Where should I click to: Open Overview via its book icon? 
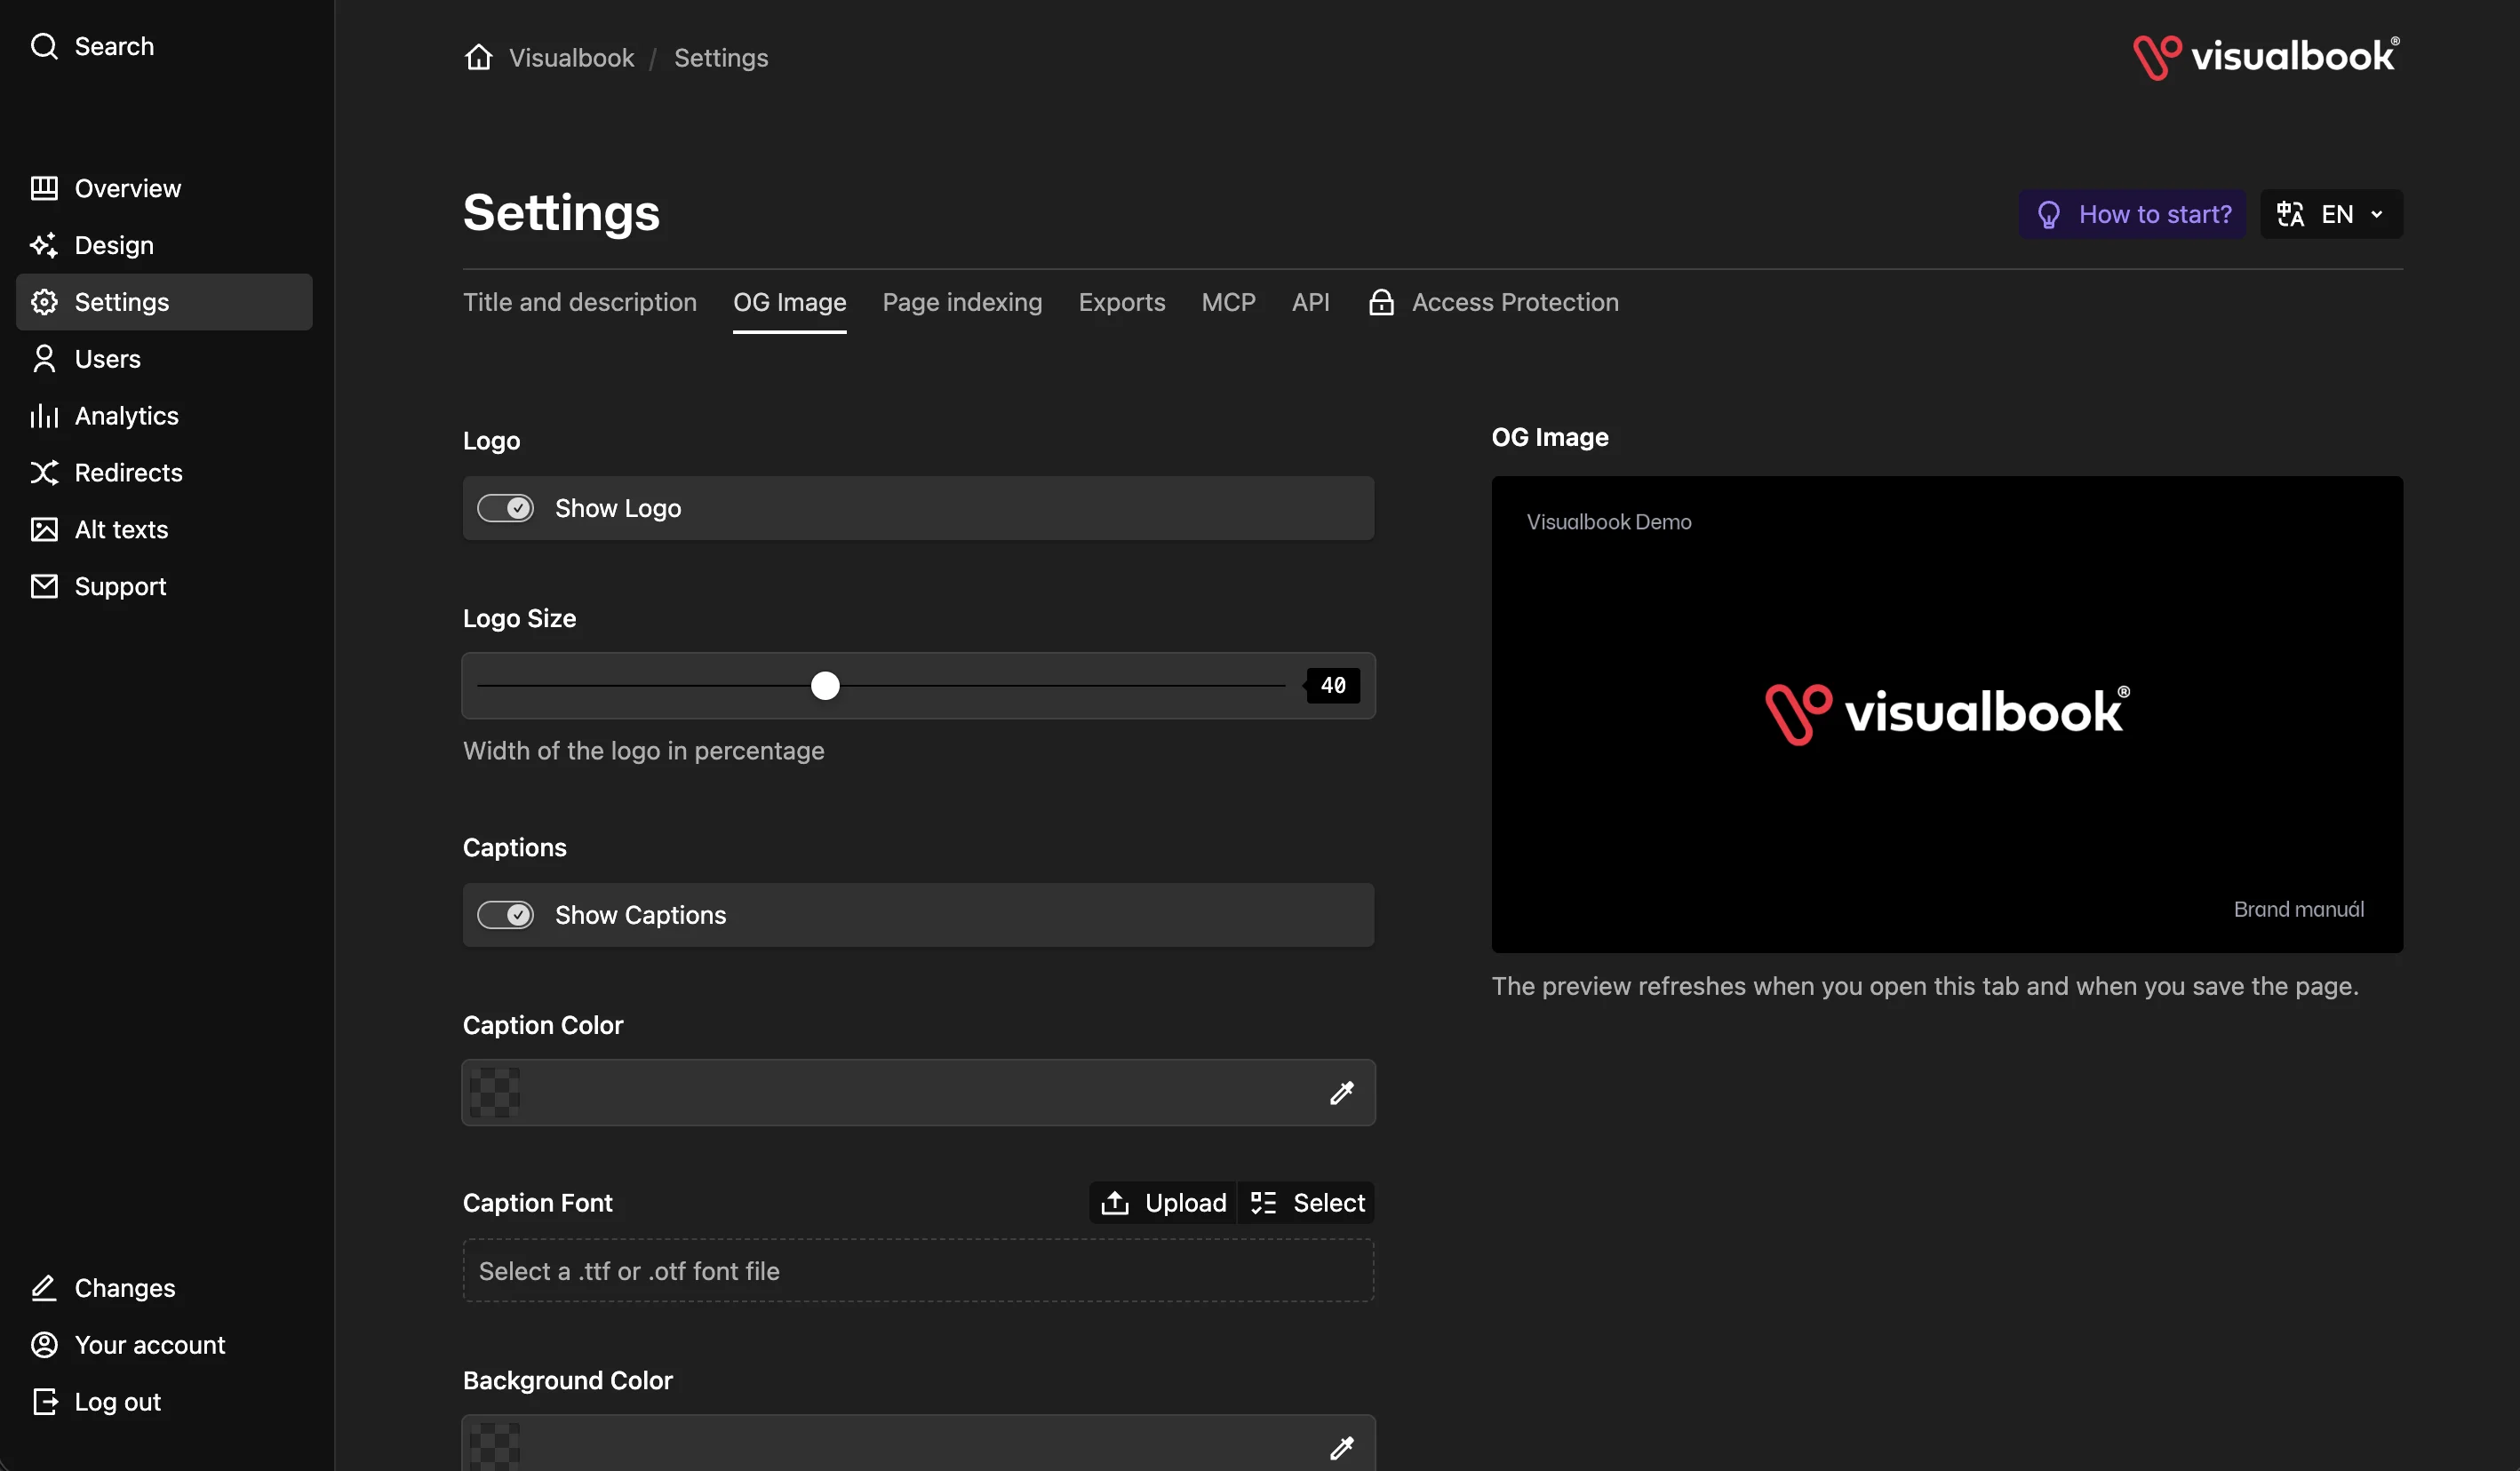coord(44,188)
